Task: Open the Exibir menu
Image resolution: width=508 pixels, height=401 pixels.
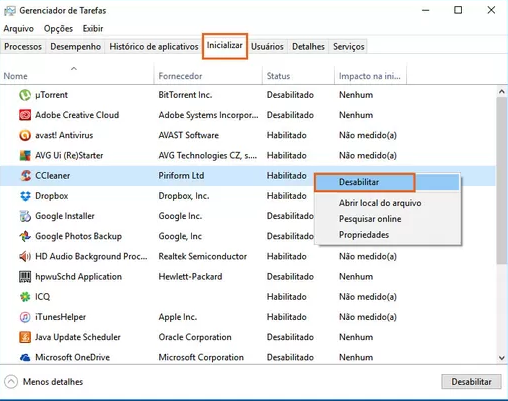Action: [x=93, y=29]
